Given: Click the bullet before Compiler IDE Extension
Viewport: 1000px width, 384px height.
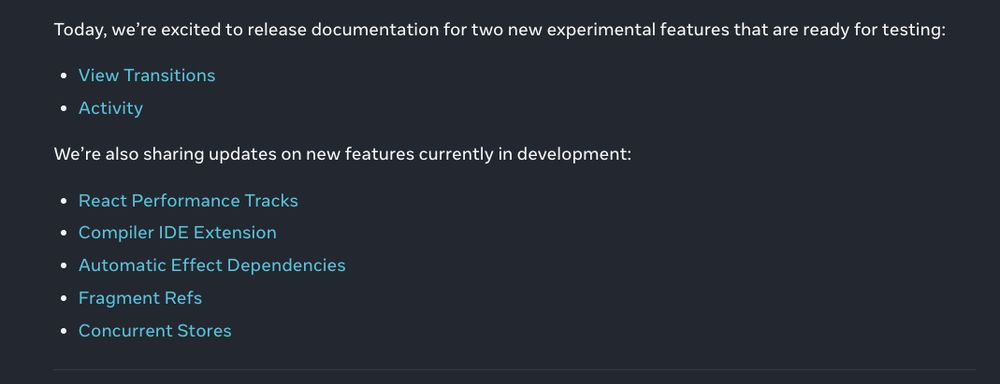Looking at the screenshot, I should [x=63, y=233].
